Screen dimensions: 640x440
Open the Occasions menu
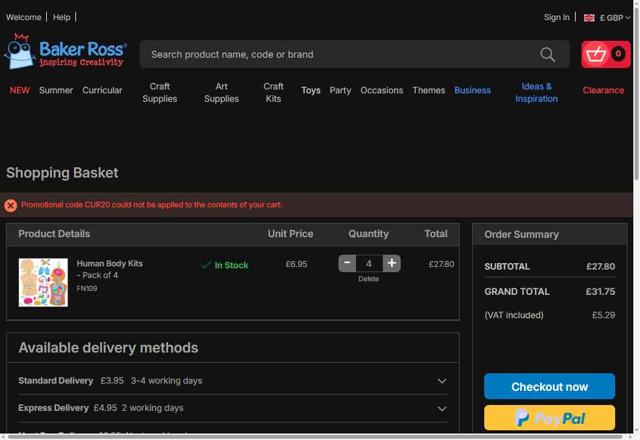pos(382,90)
